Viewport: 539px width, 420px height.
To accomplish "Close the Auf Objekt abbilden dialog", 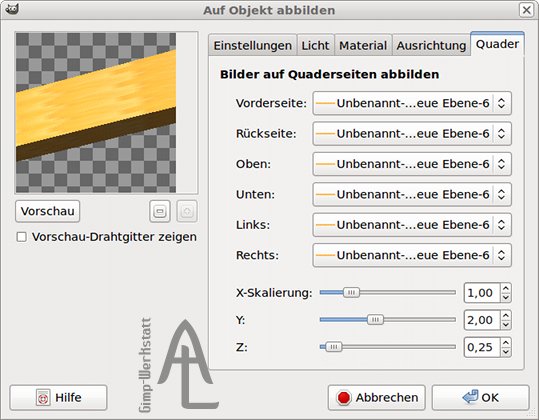I will coord(526,10).
